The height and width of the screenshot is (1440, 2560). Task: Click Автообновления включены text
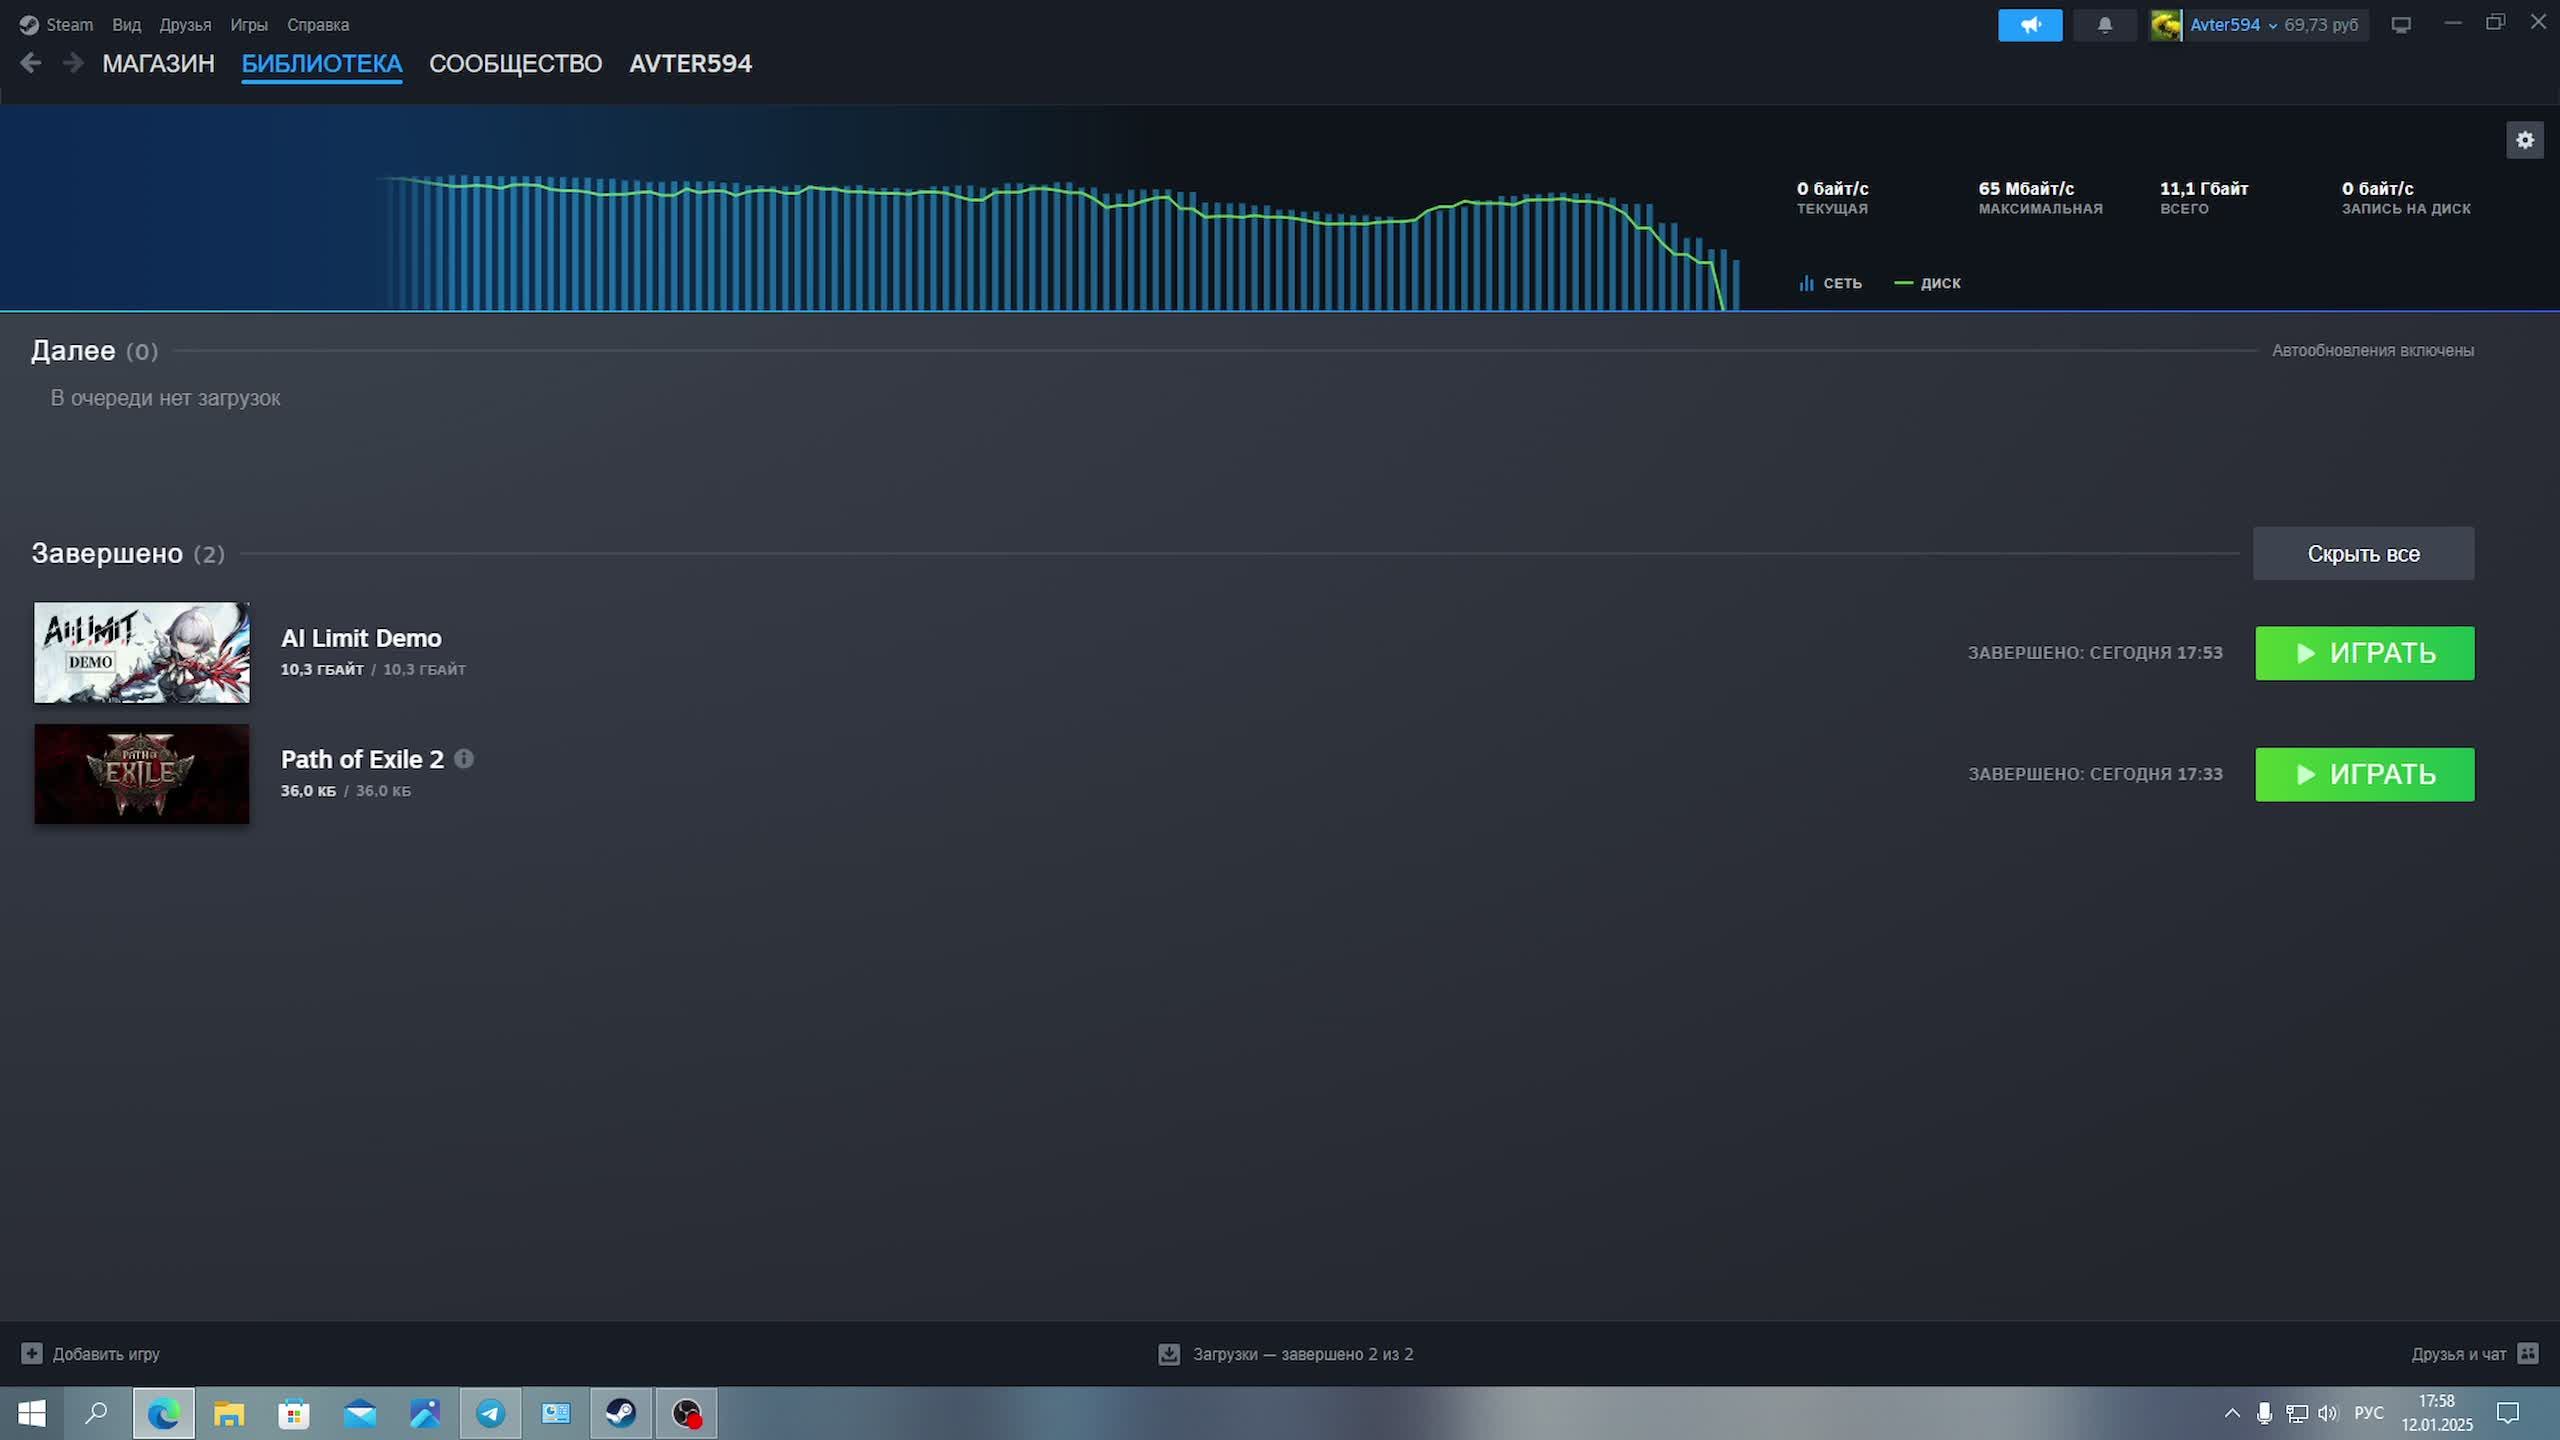coord(2372,350)
